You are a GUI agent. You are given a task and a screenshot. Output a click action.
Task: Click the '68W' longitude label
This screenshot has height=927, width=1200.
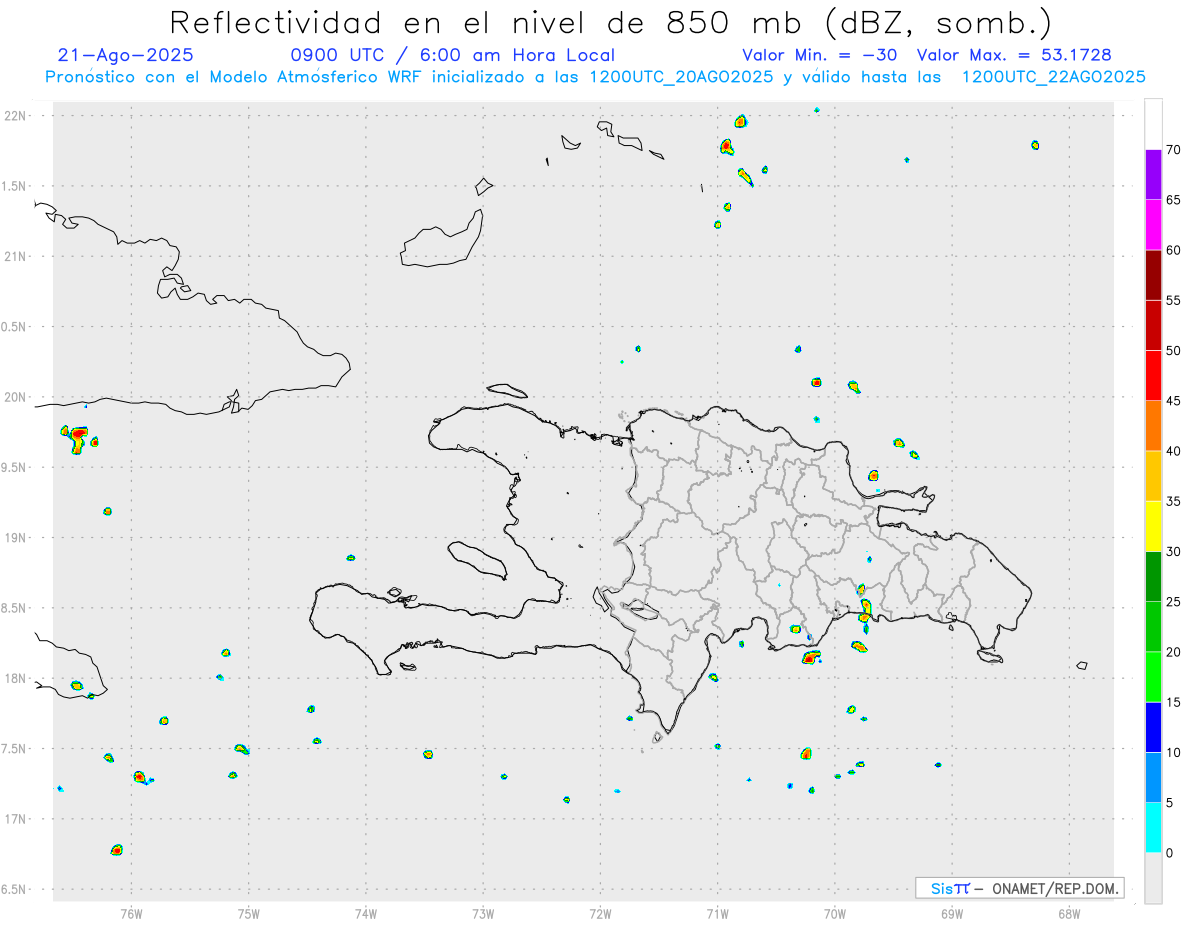[x=1069, y=913]
